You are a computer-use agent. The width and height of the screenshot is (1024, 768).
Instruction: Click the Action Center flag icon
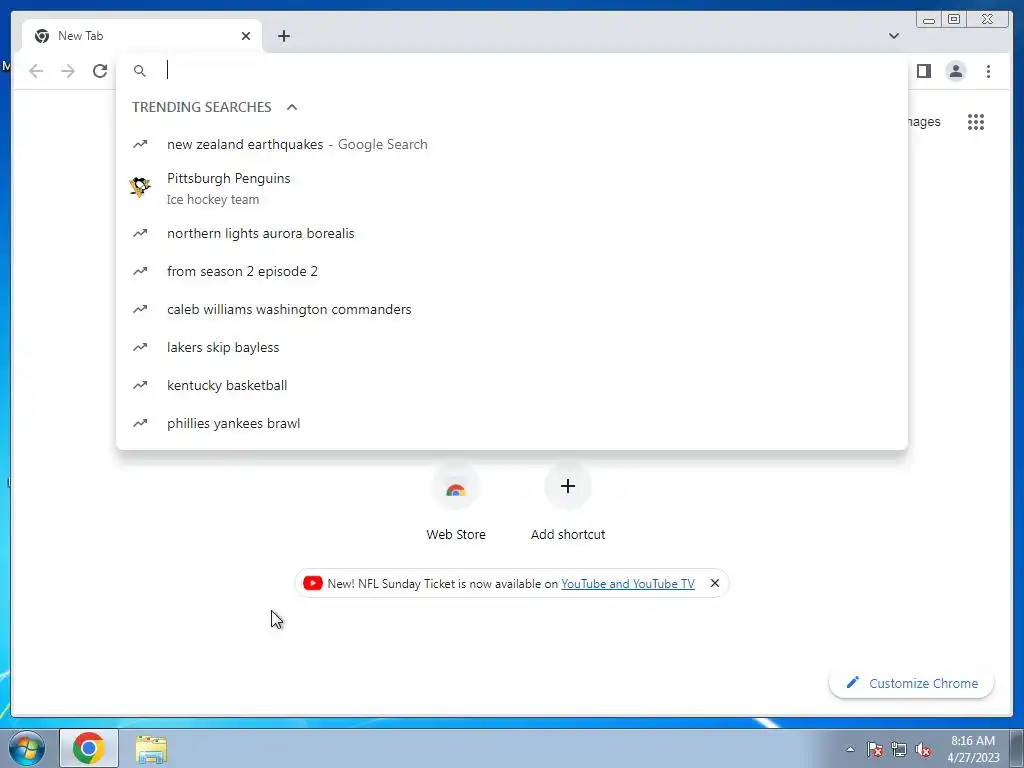[x=874, y=750]
